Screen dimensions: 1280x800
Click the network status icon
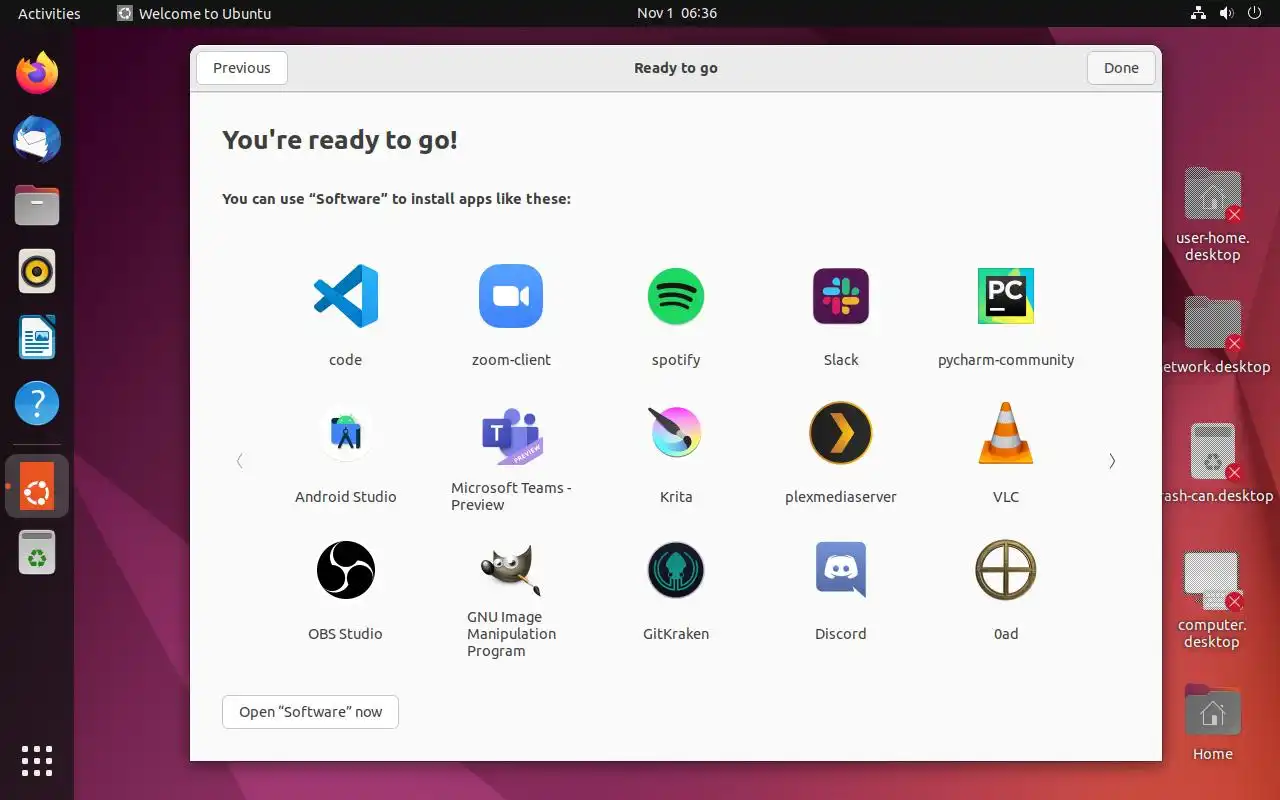[x=1198, y=13]
